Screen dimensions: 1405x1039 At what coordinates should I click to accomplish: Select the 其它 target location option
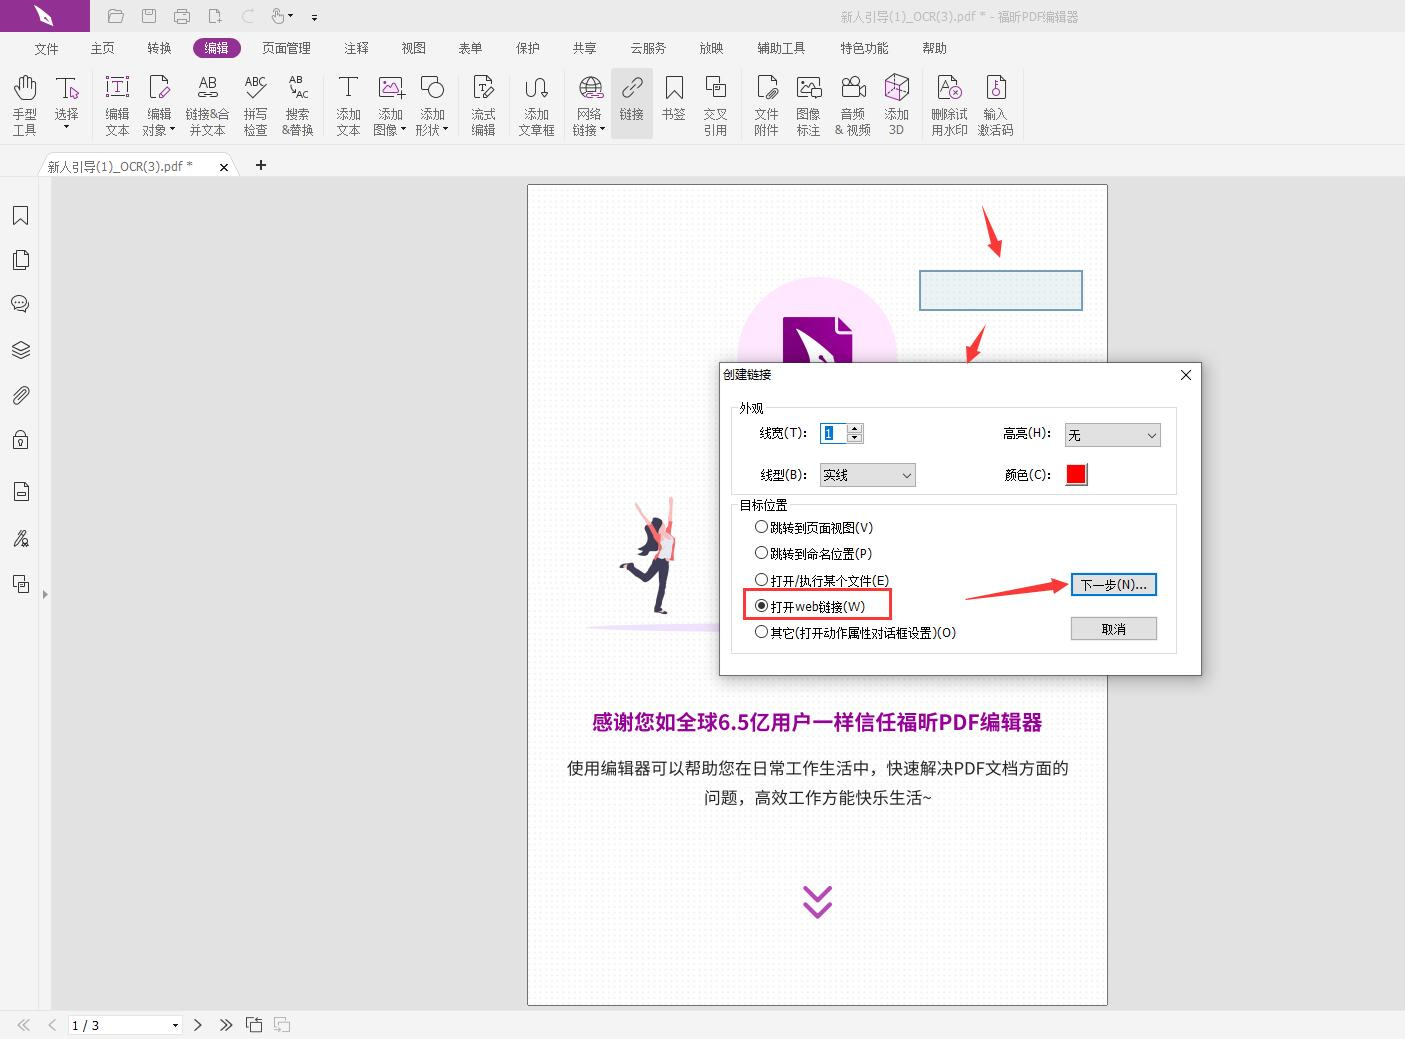tap(762, 632)
